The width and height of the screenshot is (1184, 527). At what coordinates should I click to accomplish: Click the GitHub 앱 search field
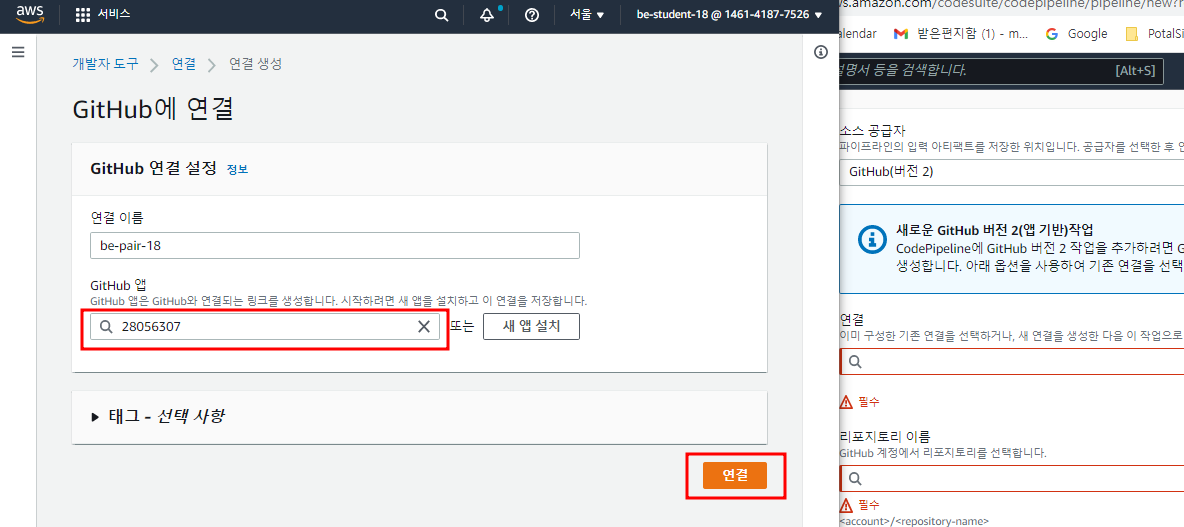pyautogui.click(x=265, y=326)
